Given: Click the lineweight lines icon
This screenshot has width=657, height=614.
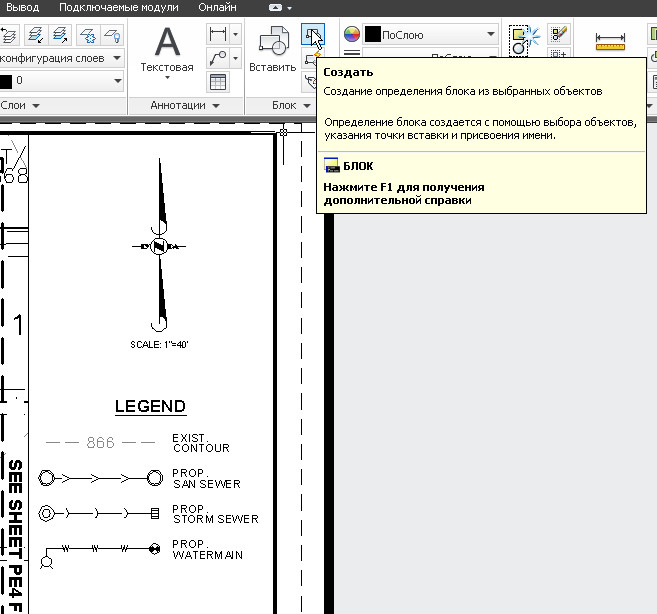Looking at the screenshot, I should pos(352,53).
